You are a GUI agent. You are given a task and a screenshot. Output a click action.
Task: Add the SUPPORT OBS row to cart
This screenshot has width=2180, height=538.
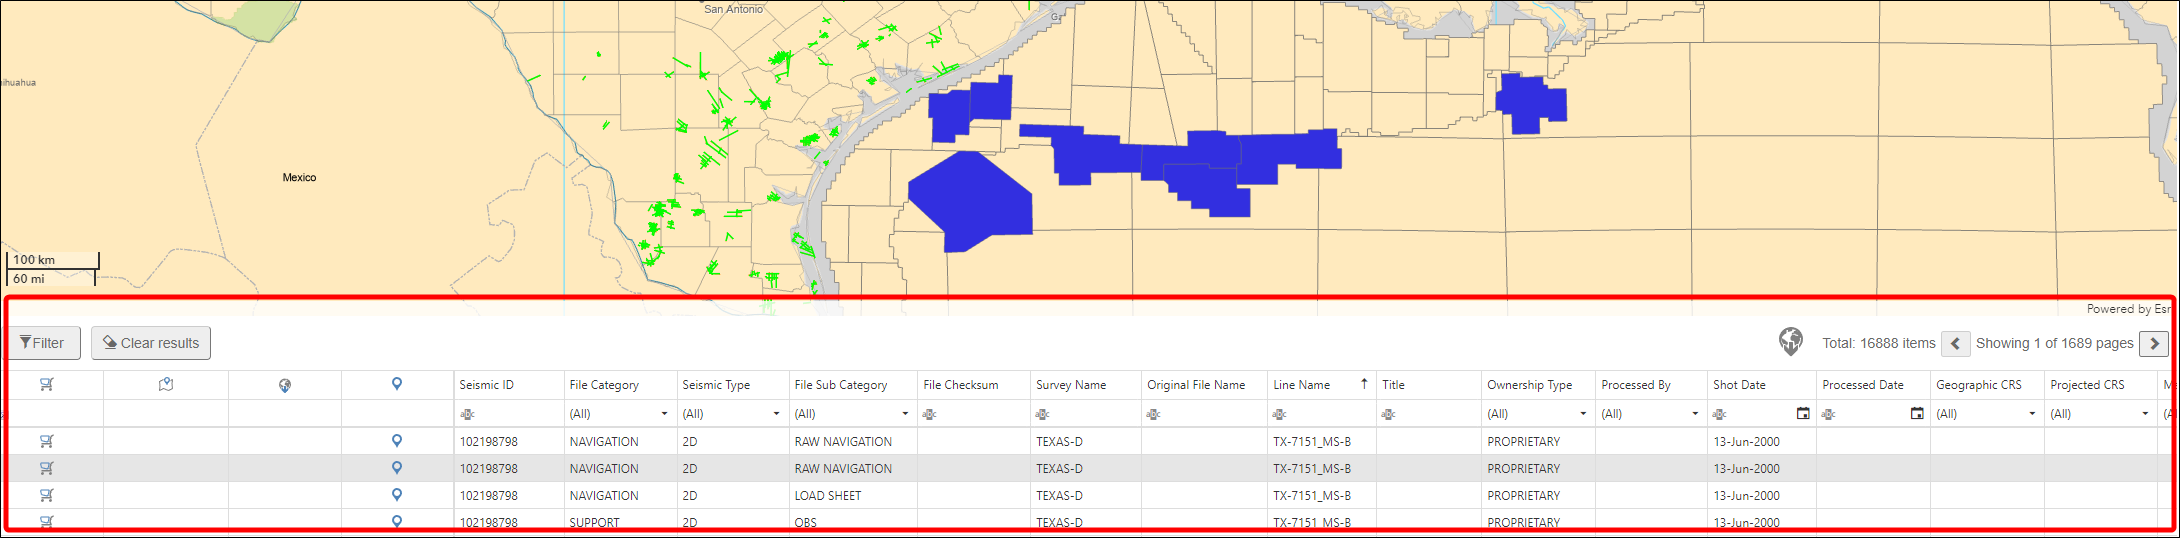coord(47,521)
